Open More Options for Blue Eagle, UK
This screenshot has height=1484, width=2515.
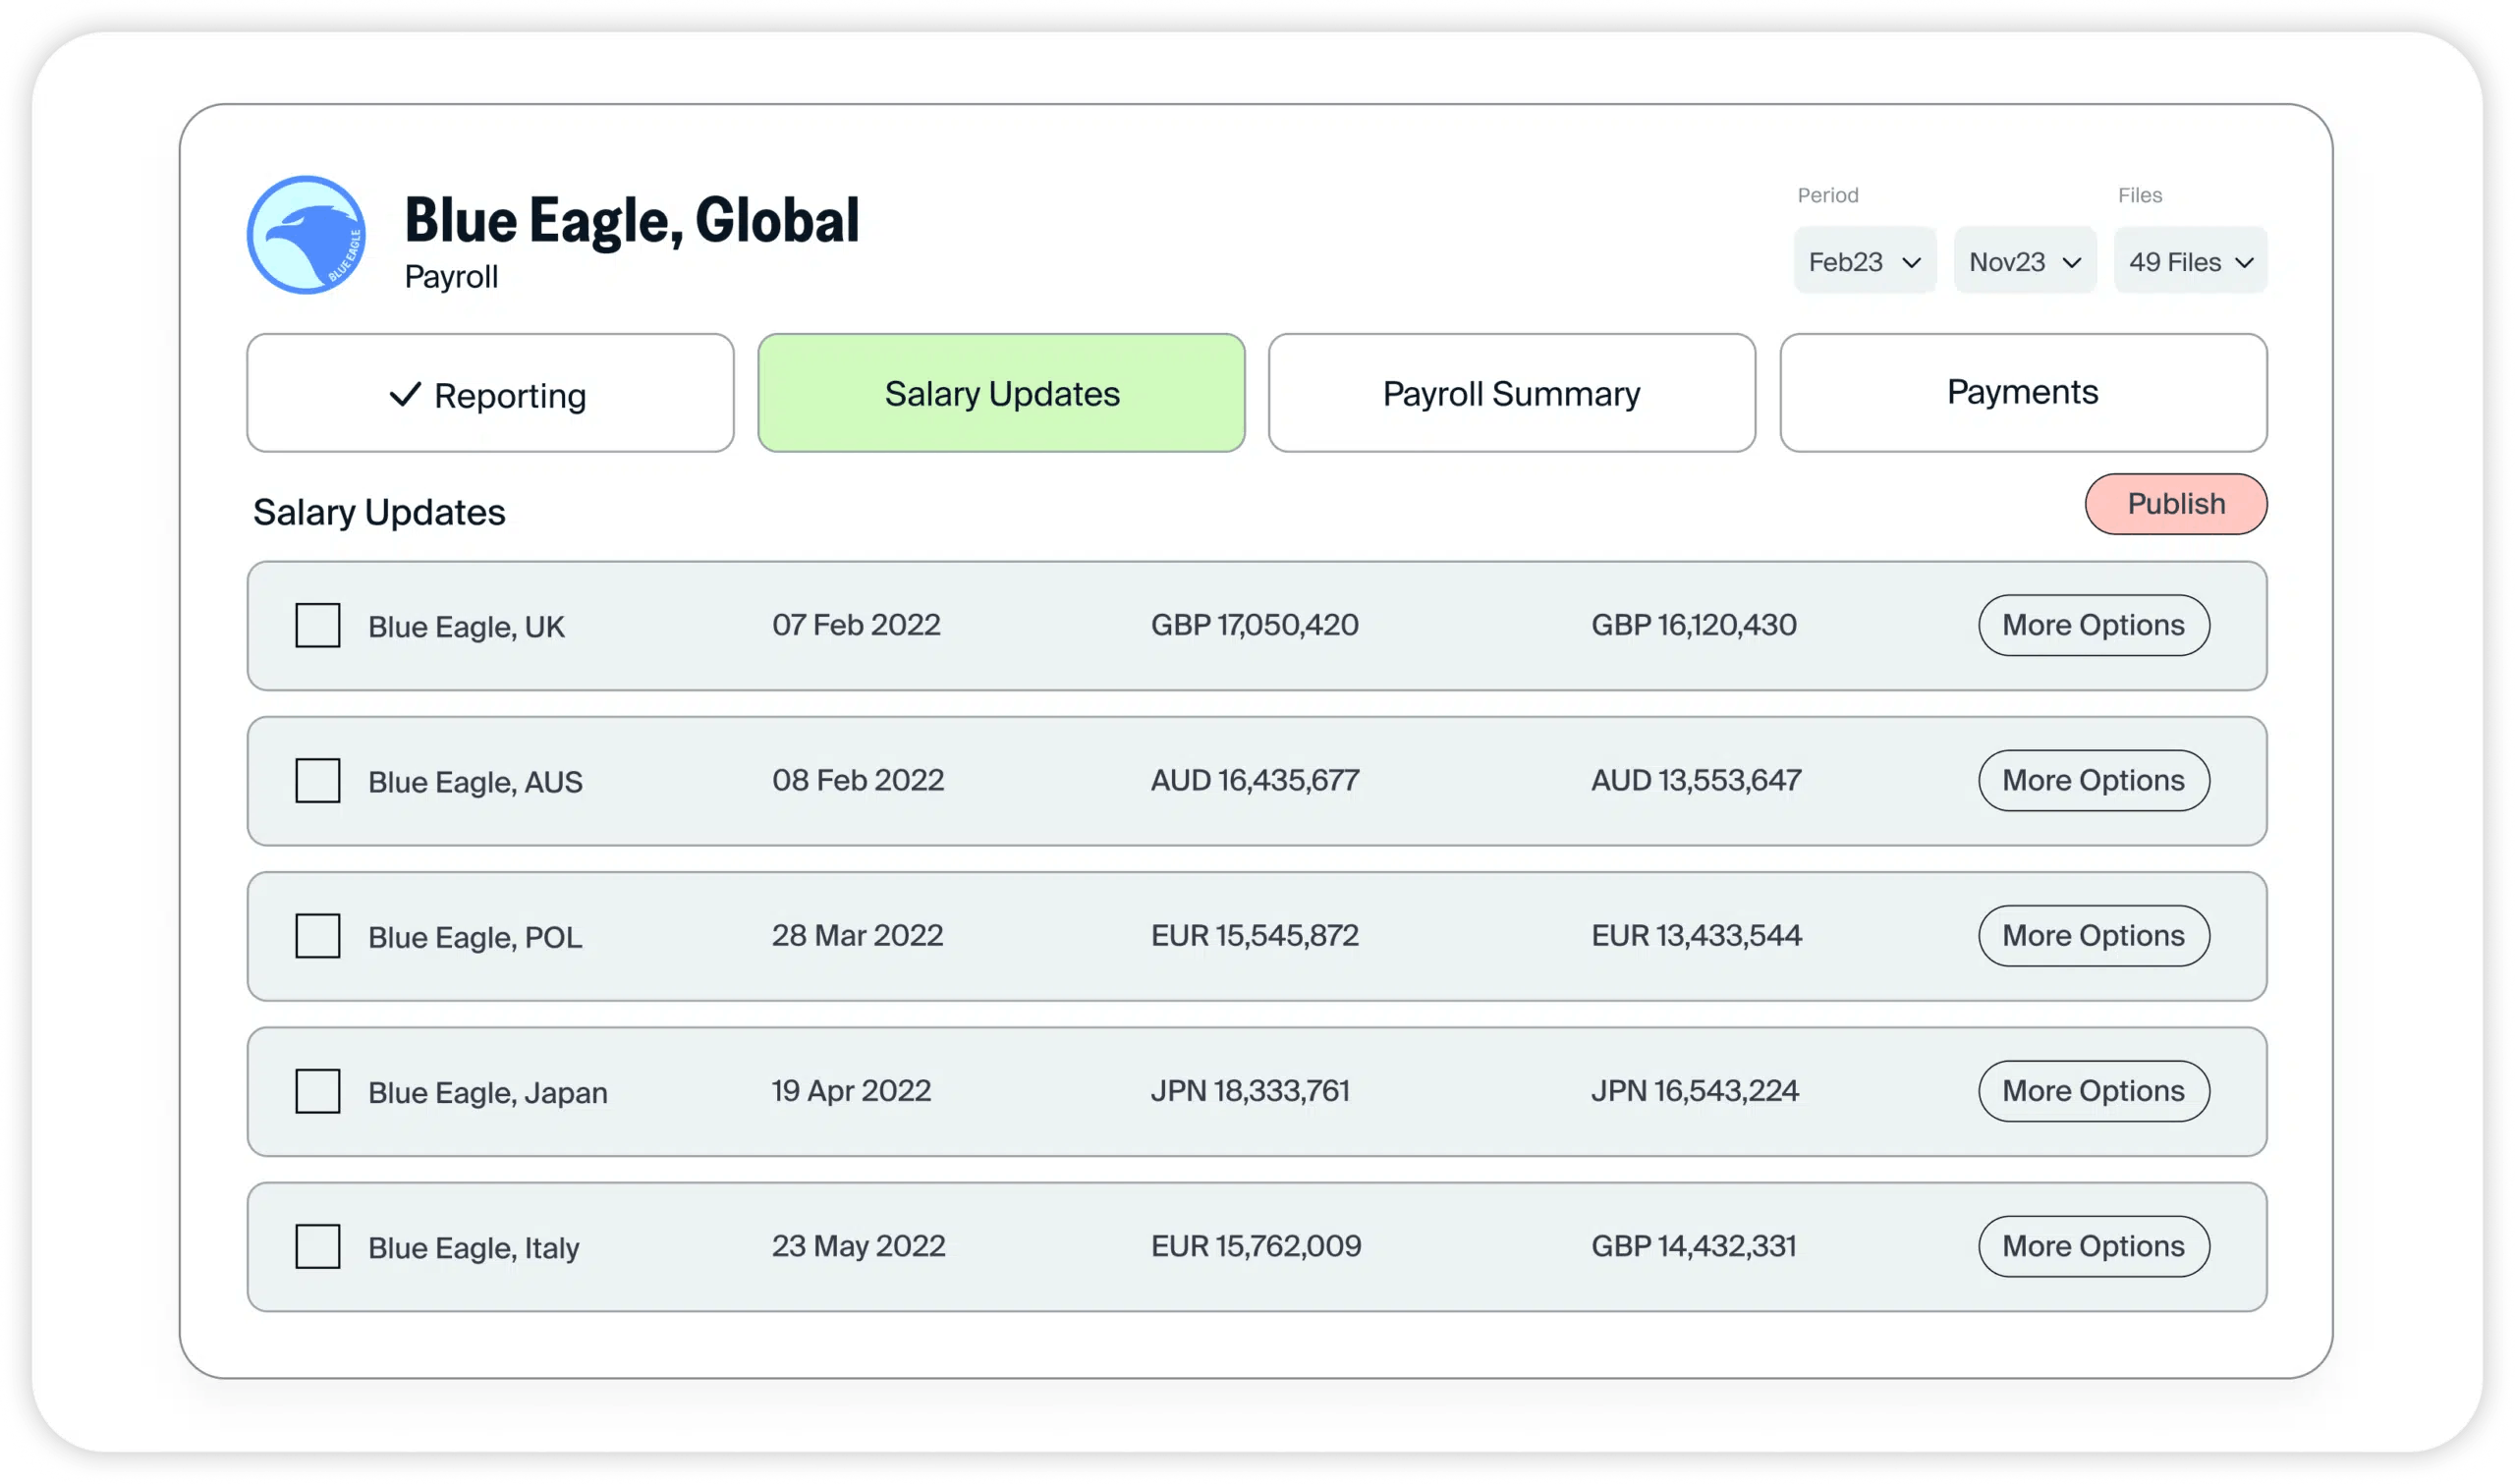(2093, 625)
